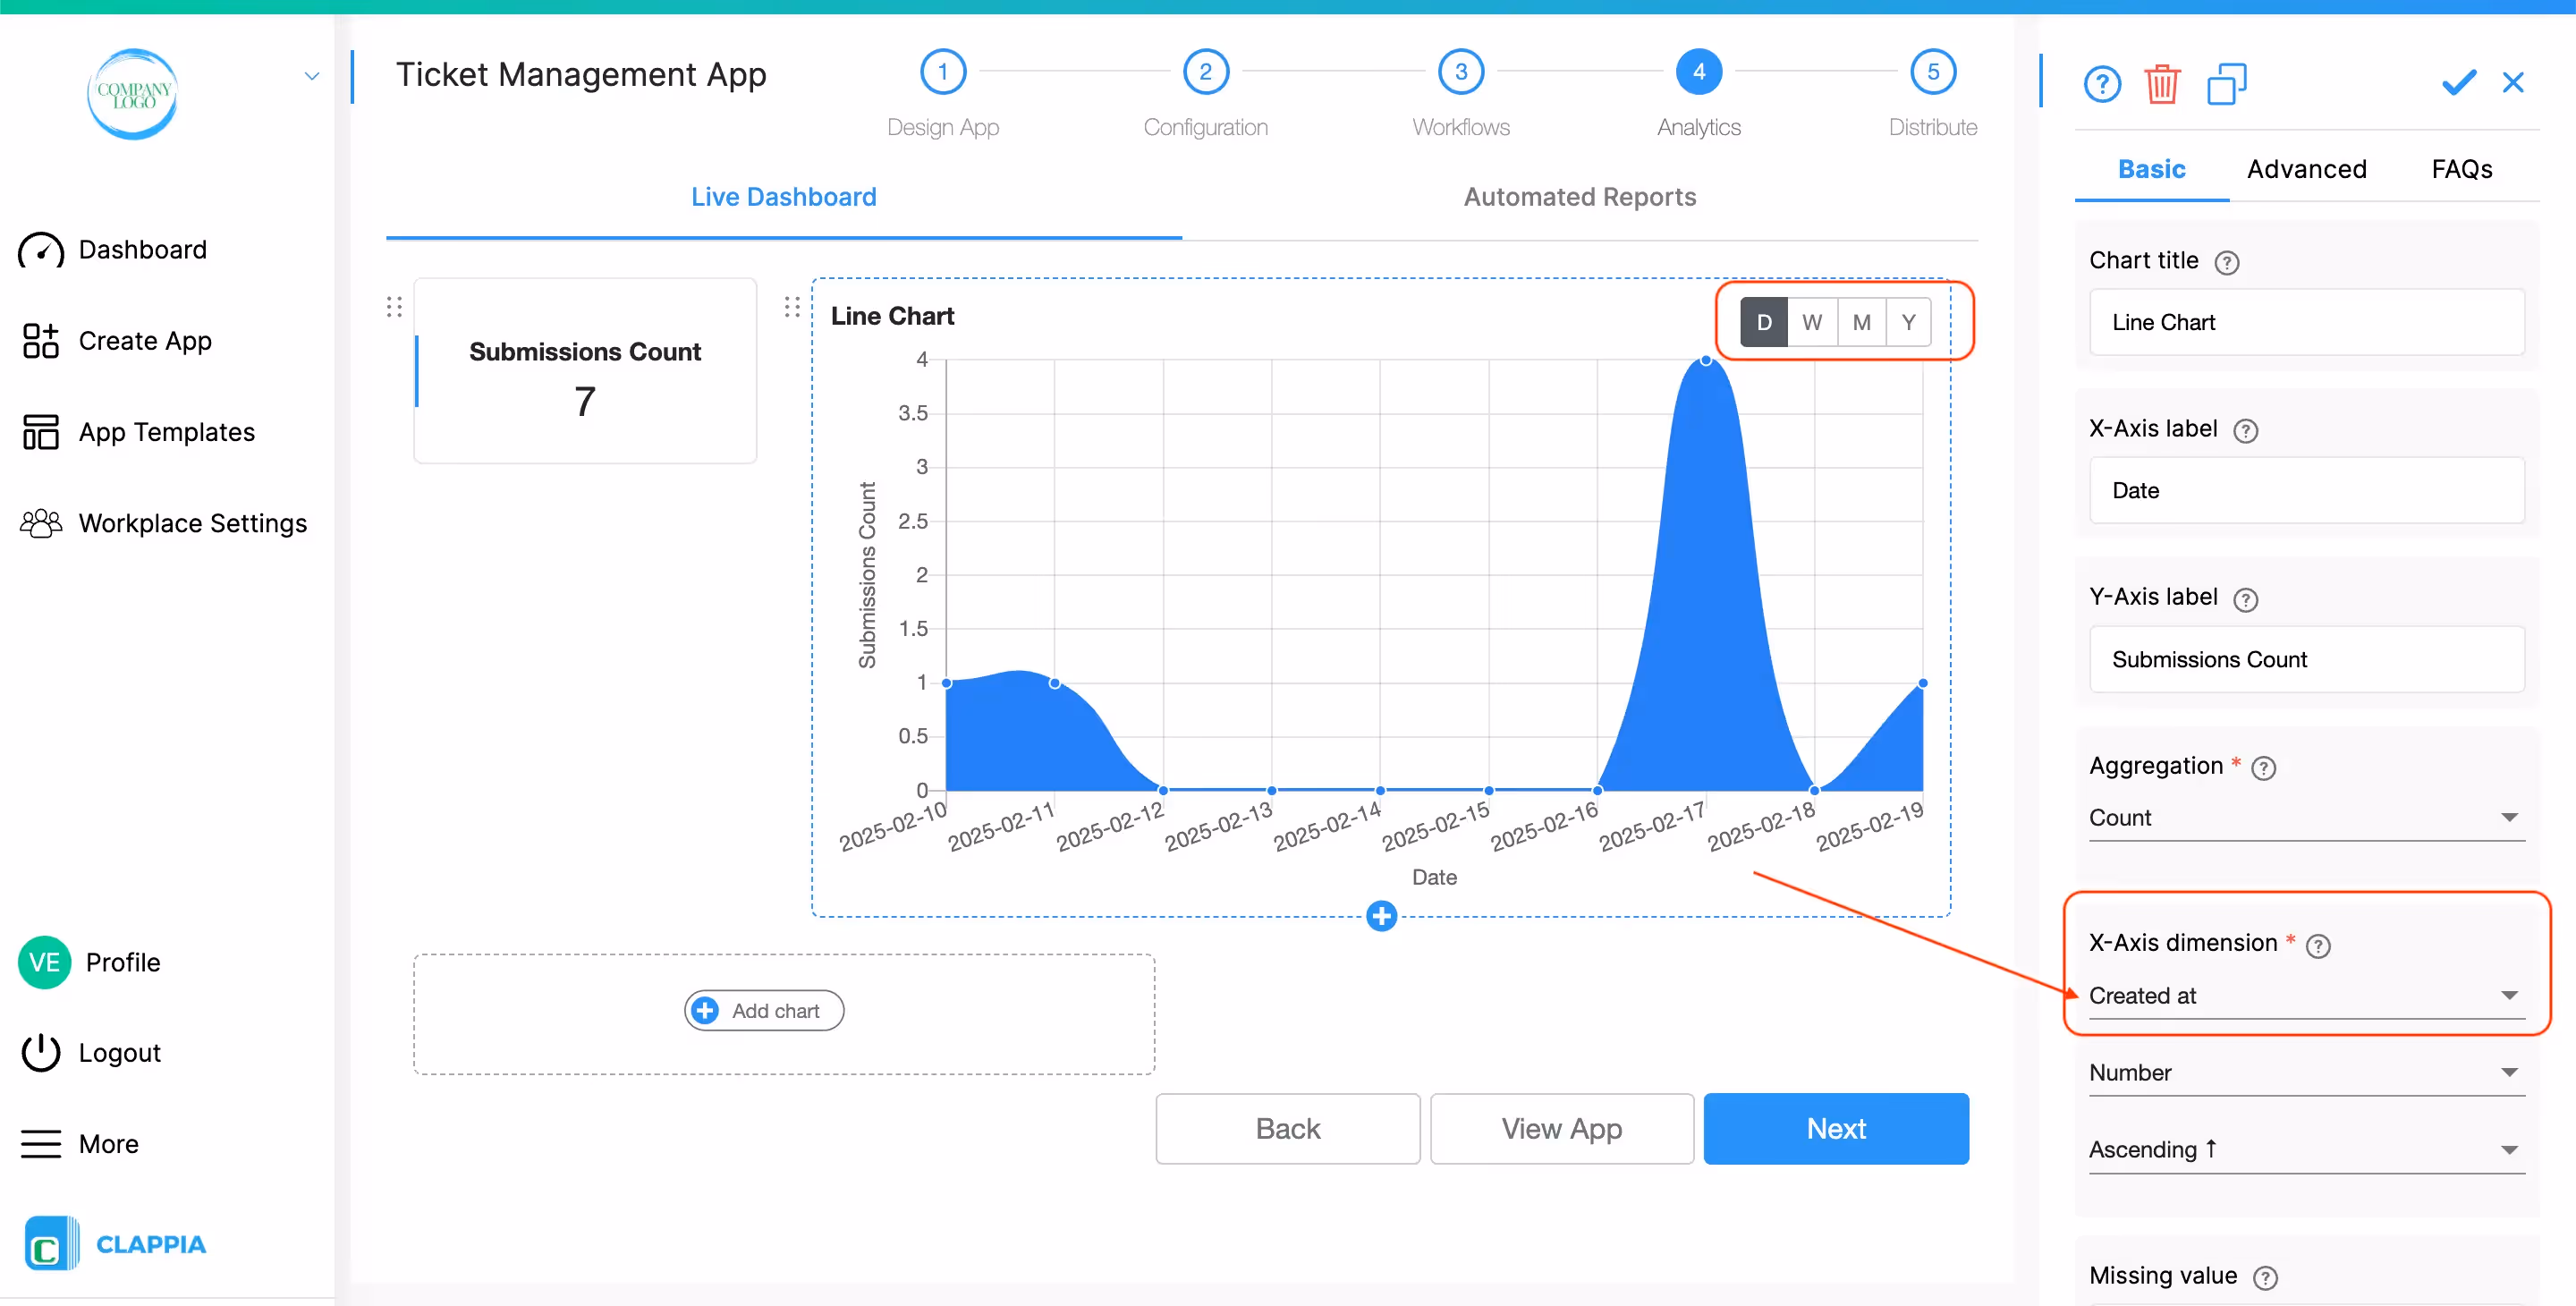Click the blue plus below the line chart
The width and height of the screenshot is (2576, 1306).
click(x=1381, y=915)
